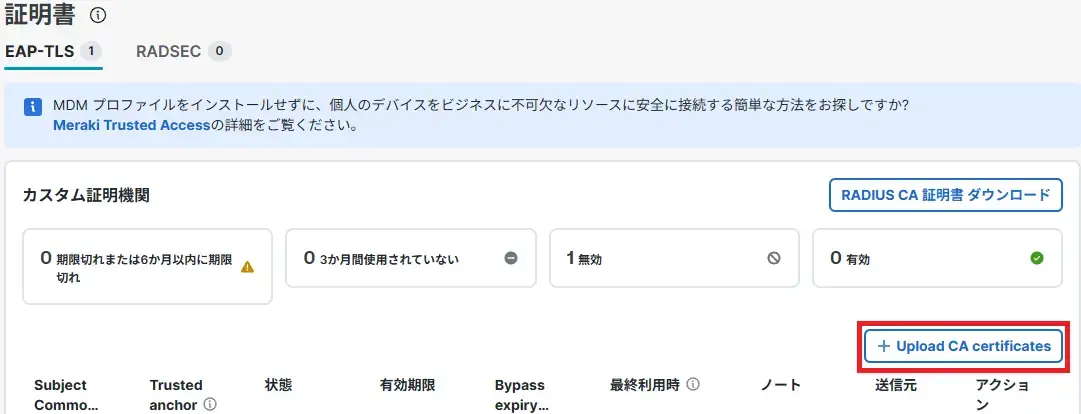
Task: Click info icon next to Trusted anchor
Action: coord(210,405)
